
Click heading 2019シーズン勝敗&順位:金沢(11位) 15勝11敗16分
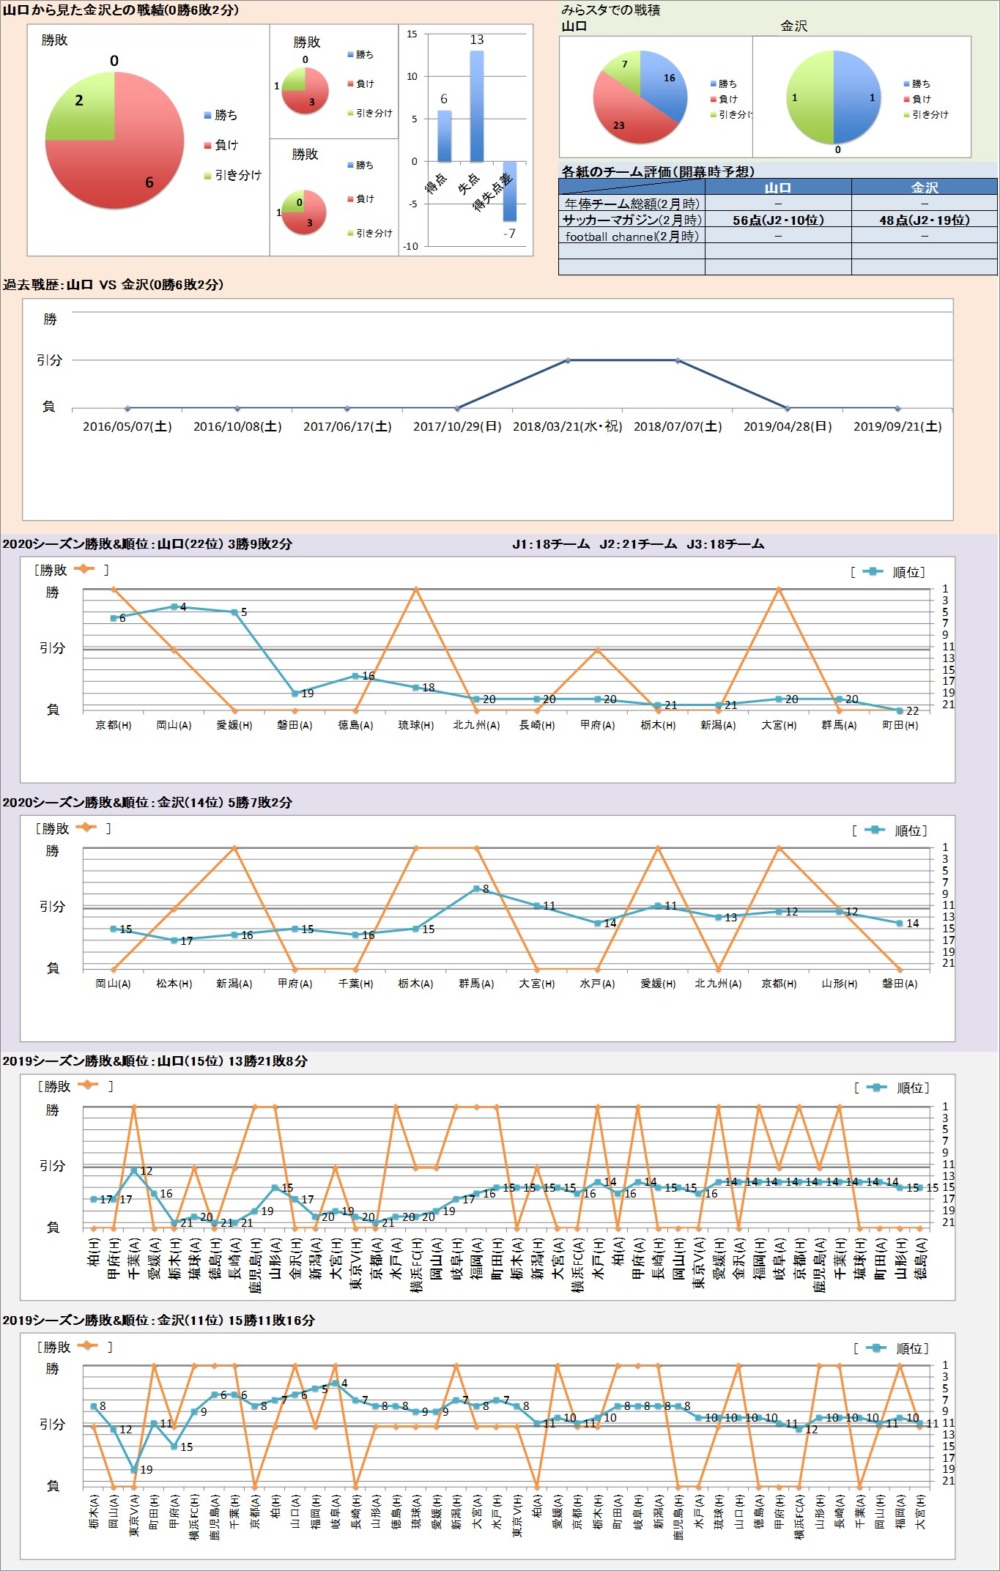point(158,1320)
